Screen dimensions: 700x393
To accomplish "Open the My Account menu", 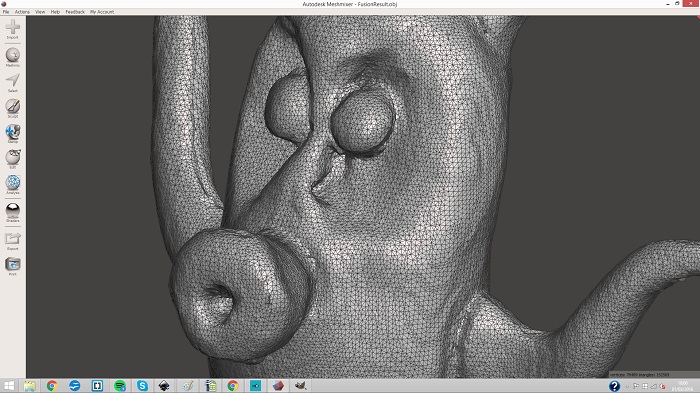I will coord(102,12).
